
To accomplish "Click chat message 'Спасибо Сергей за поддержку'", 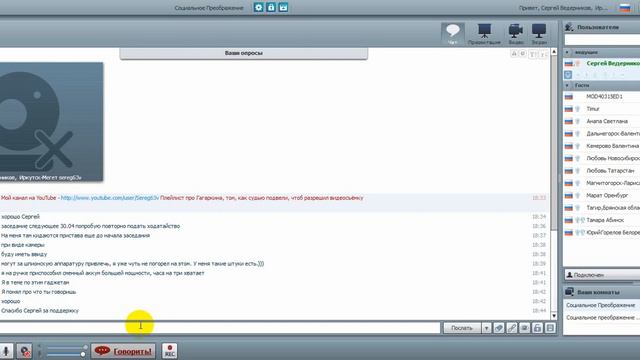I will coord(40,311).
